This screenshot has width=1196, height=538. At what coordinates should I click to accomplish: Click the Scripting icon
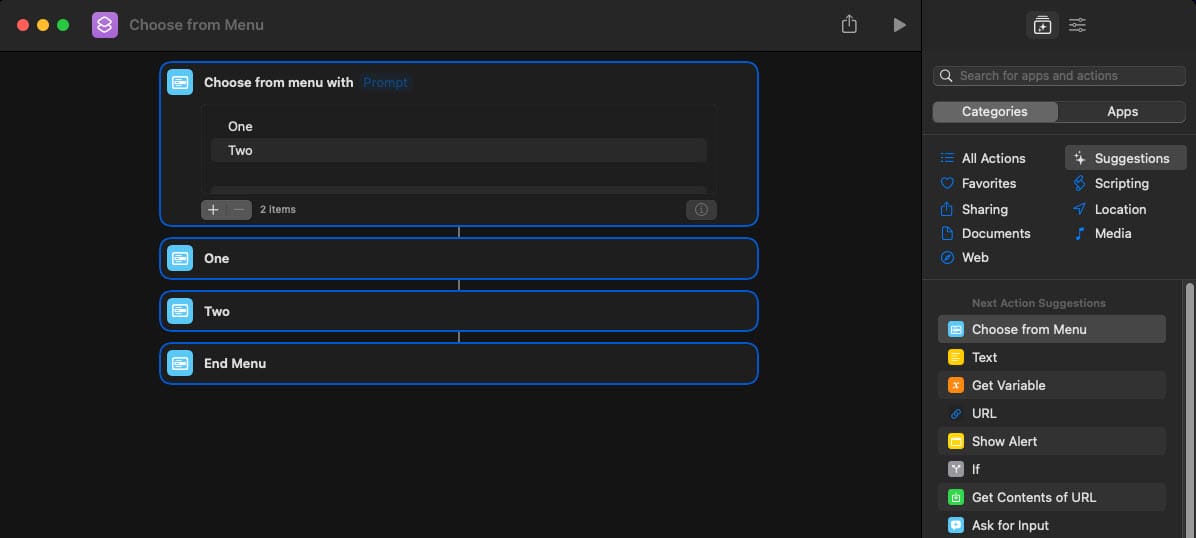1079,183
